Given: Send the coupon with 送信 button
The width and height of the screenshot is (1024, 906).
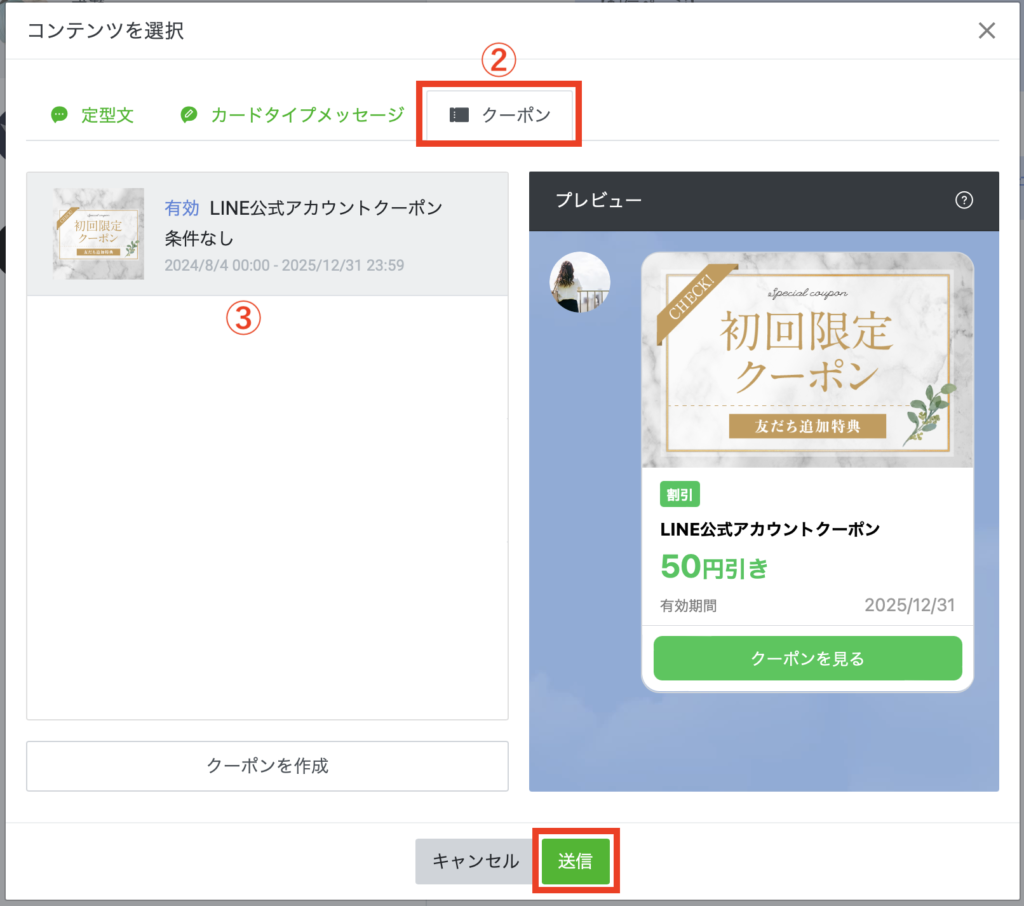Looking at the screenshot, I should tap(575, 861).
